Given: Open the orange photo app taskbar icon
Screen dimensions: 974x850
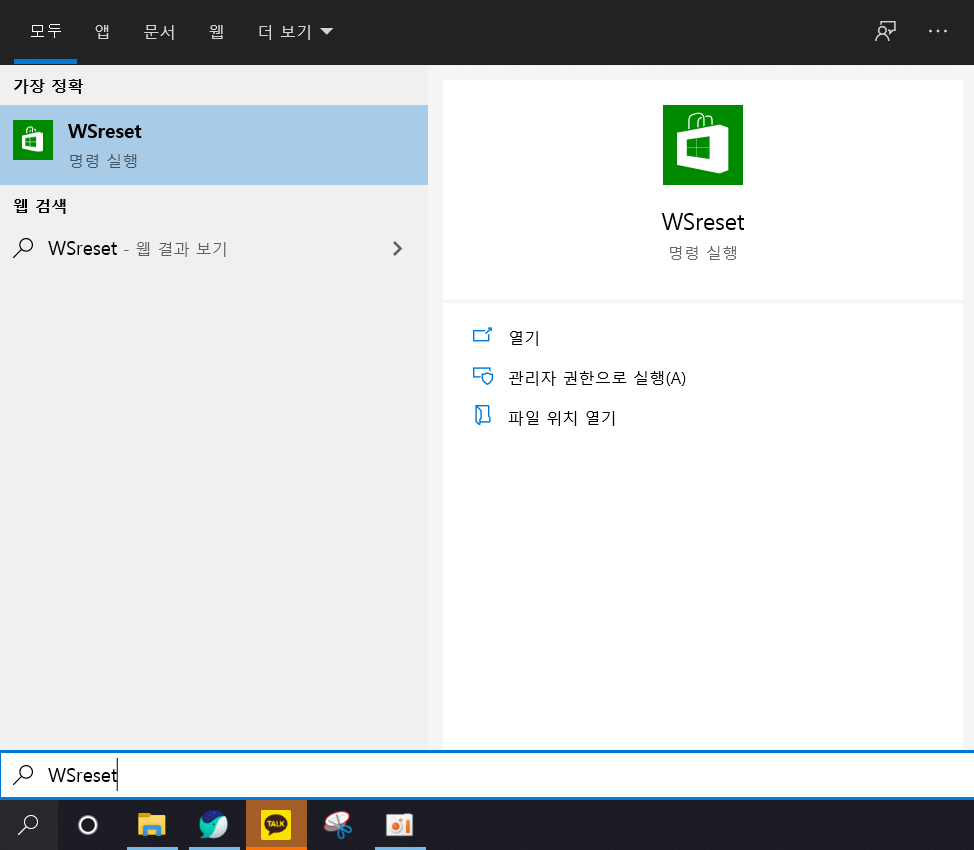Looking at the screenshot, I should pyautogui.click(x=400, y=825).
